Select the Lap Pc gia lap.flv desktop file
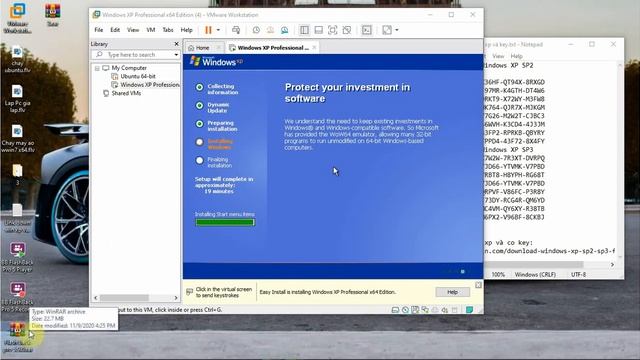Screen dimensions: 640x360 tap(17, 99)
